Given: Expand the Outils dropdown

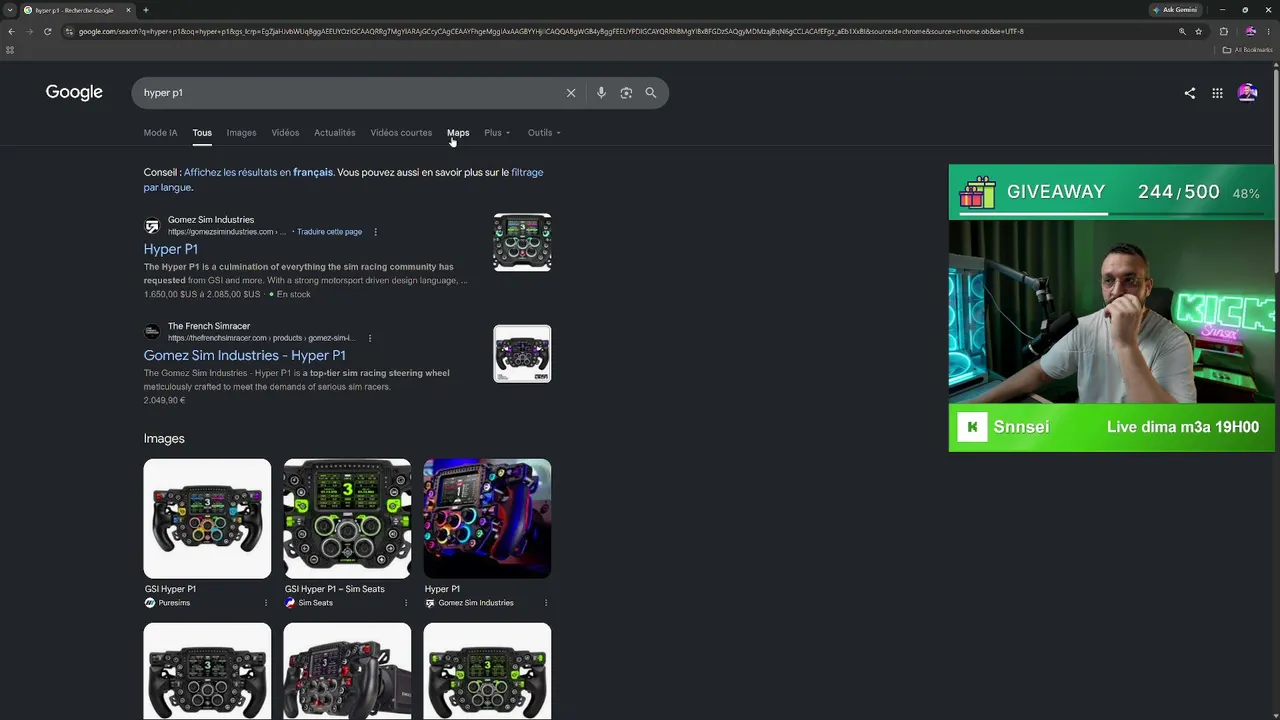Looking at the screenshot, I should point(544,133).
